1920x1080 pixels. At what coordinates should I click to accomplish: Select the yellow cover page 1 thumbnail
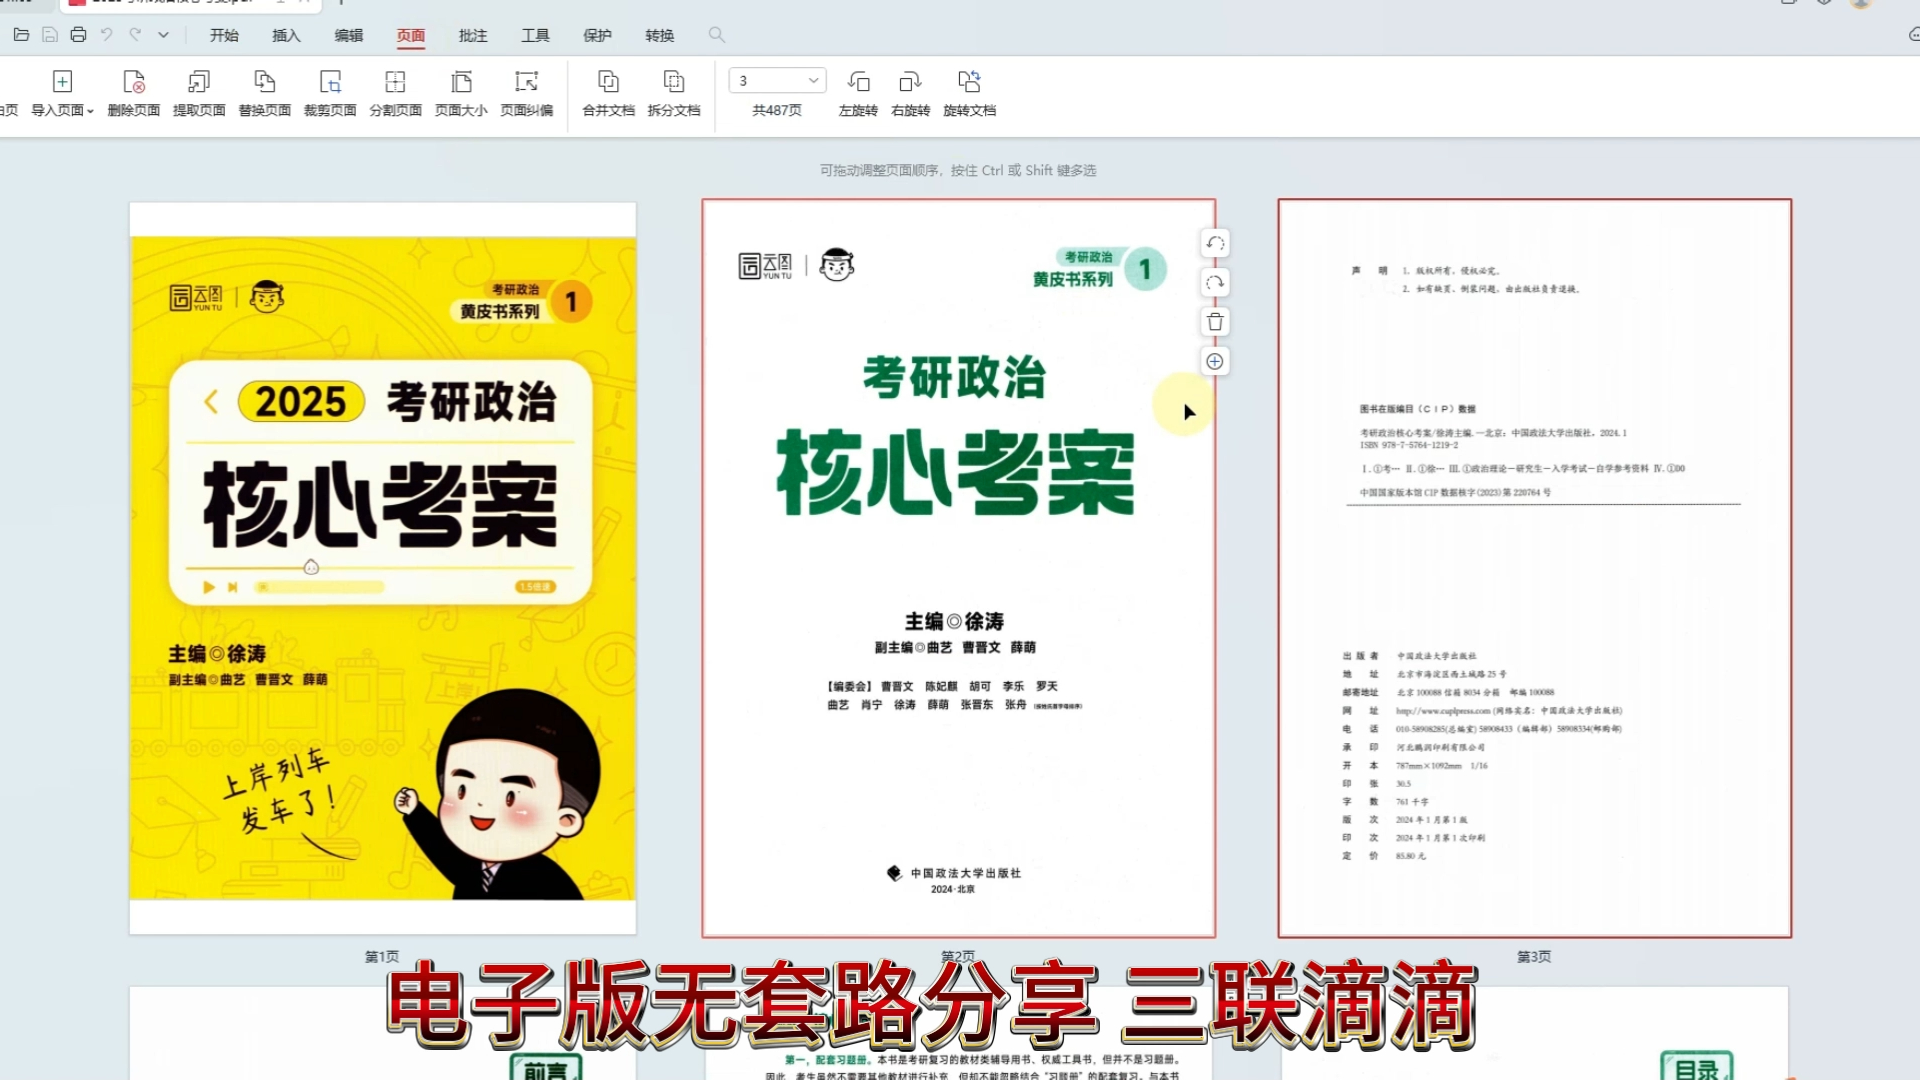point(383,568)
